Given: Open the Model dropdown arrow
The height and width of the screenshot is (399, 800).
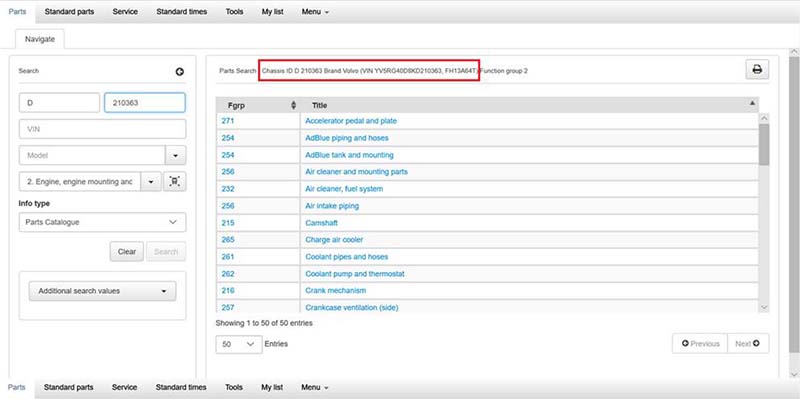Looking at the screenshot, I should [x=176, y=155].
